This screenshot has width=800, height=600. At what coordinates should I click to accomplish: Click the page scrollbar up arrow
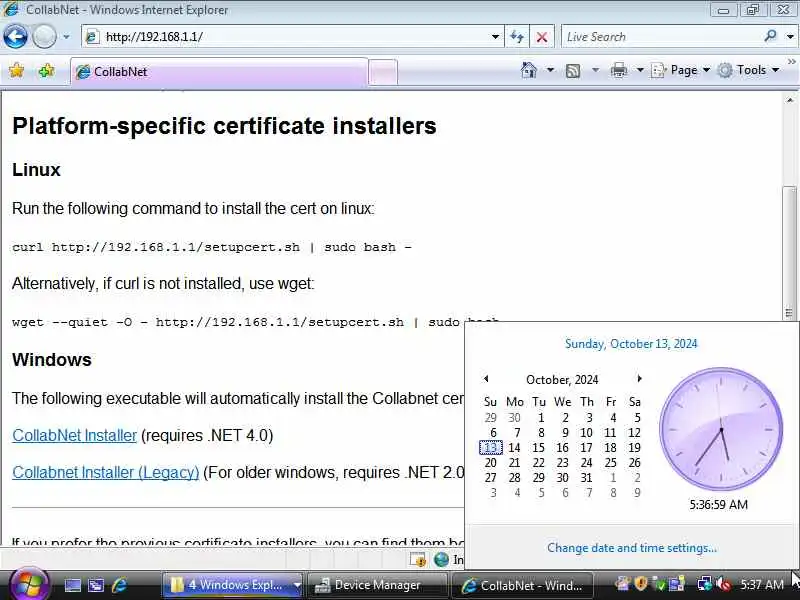pyautogui.click(x=790, y=101)
